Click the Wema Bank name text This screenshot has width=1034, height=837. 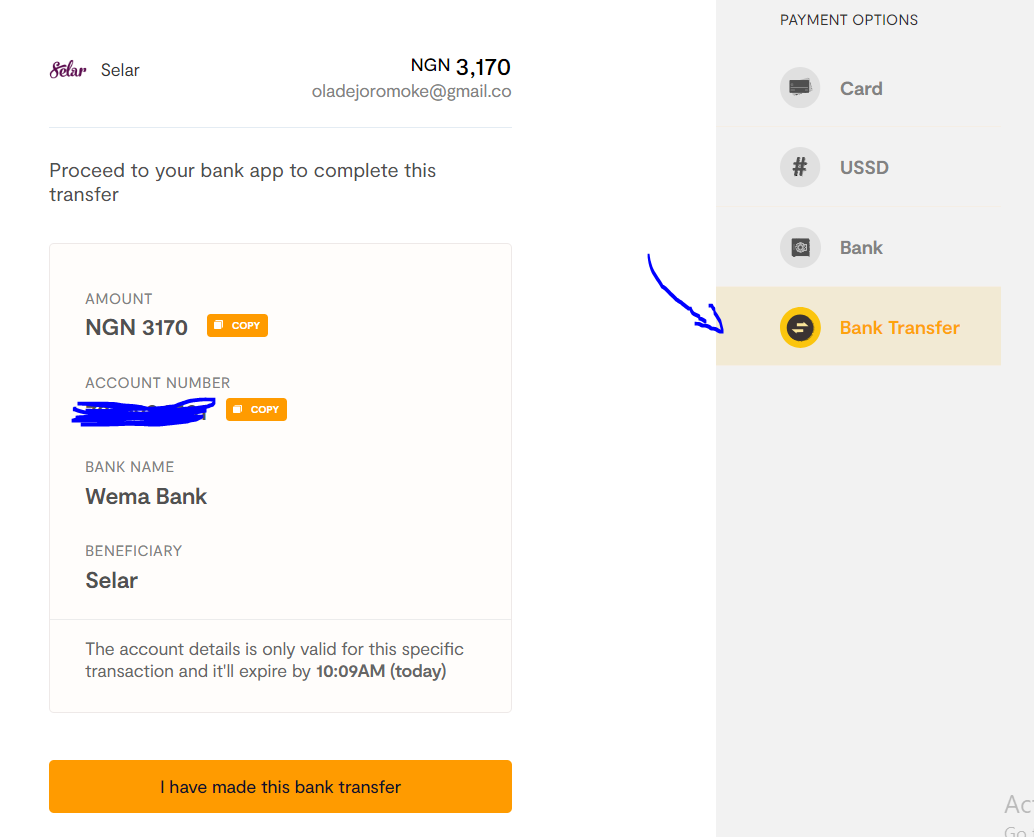[x=146, y=497]
